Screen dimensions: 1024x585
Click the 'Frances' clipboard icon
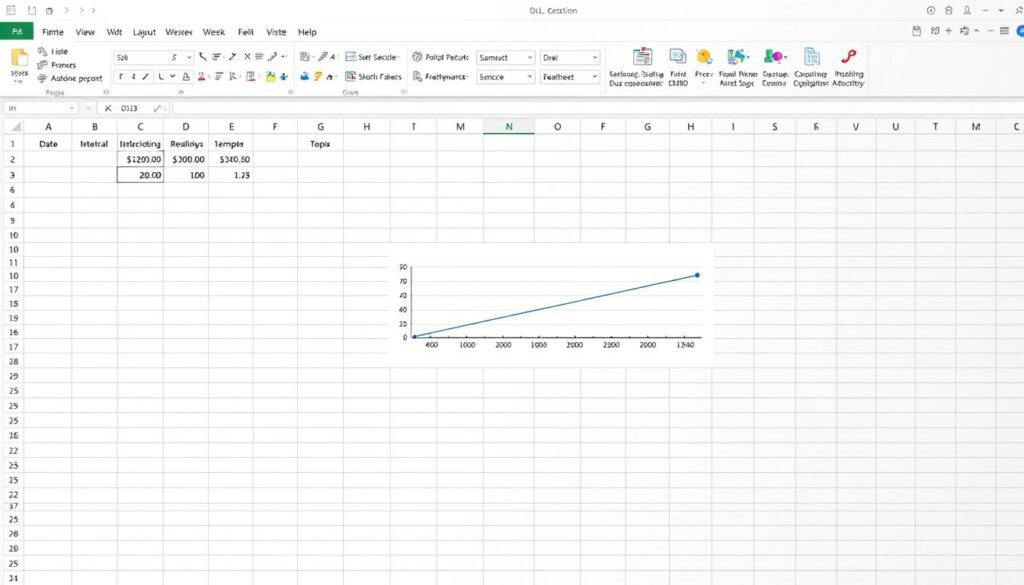(x=42, y=65)
